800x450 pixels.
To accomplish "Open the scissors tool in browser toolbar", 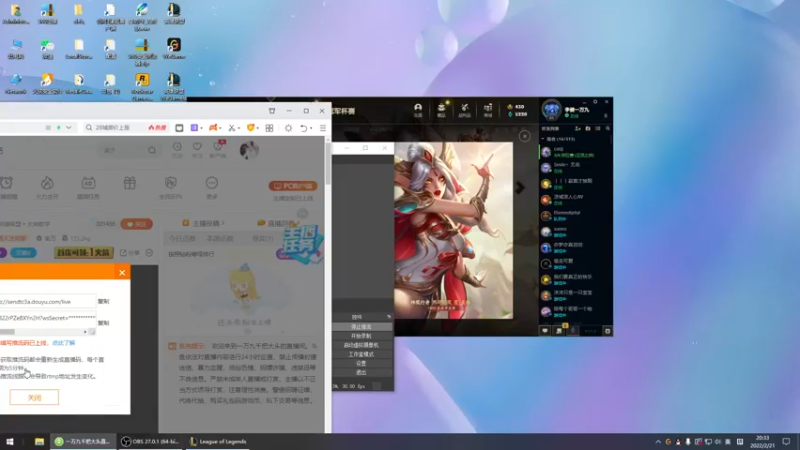I will pos(232,128).
